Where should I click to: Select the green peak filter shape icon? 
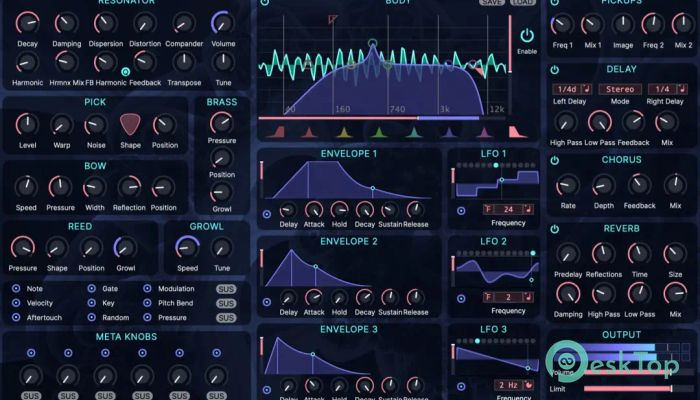tap(378, 132)
